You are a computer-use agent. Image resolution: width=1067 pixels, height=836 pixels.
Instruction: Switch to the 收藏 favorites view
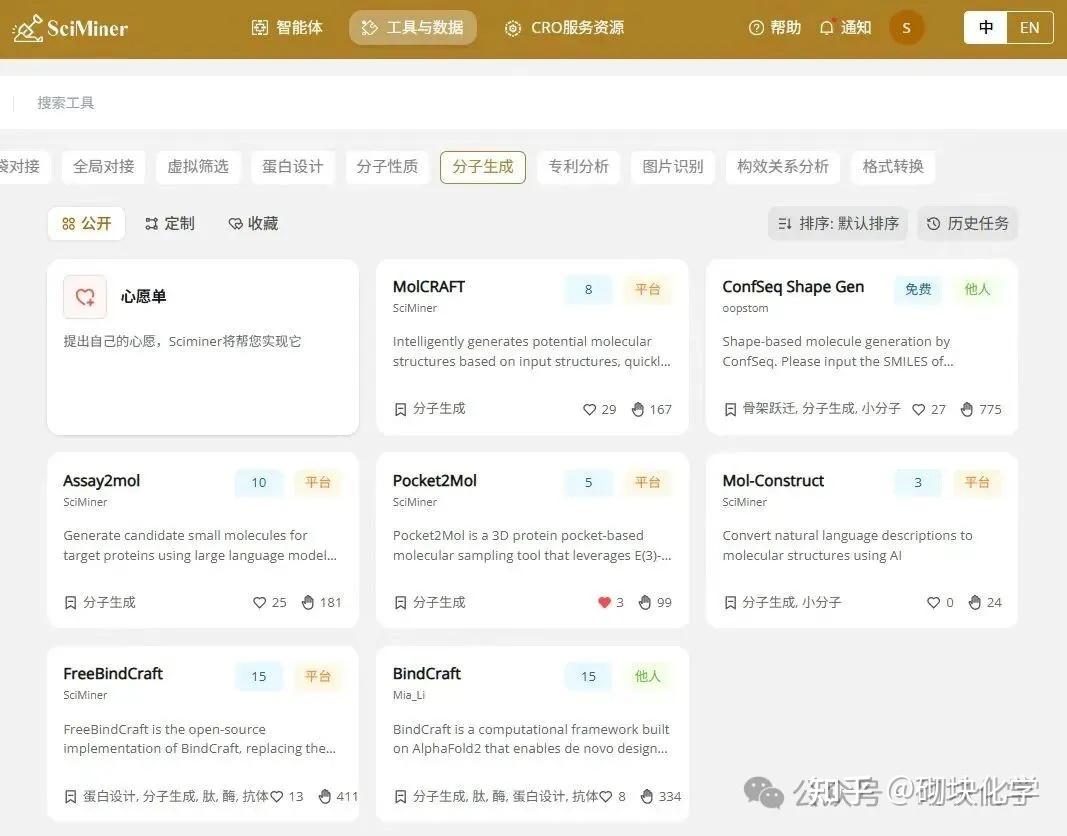pyautogui.click(x=251, y=223)
